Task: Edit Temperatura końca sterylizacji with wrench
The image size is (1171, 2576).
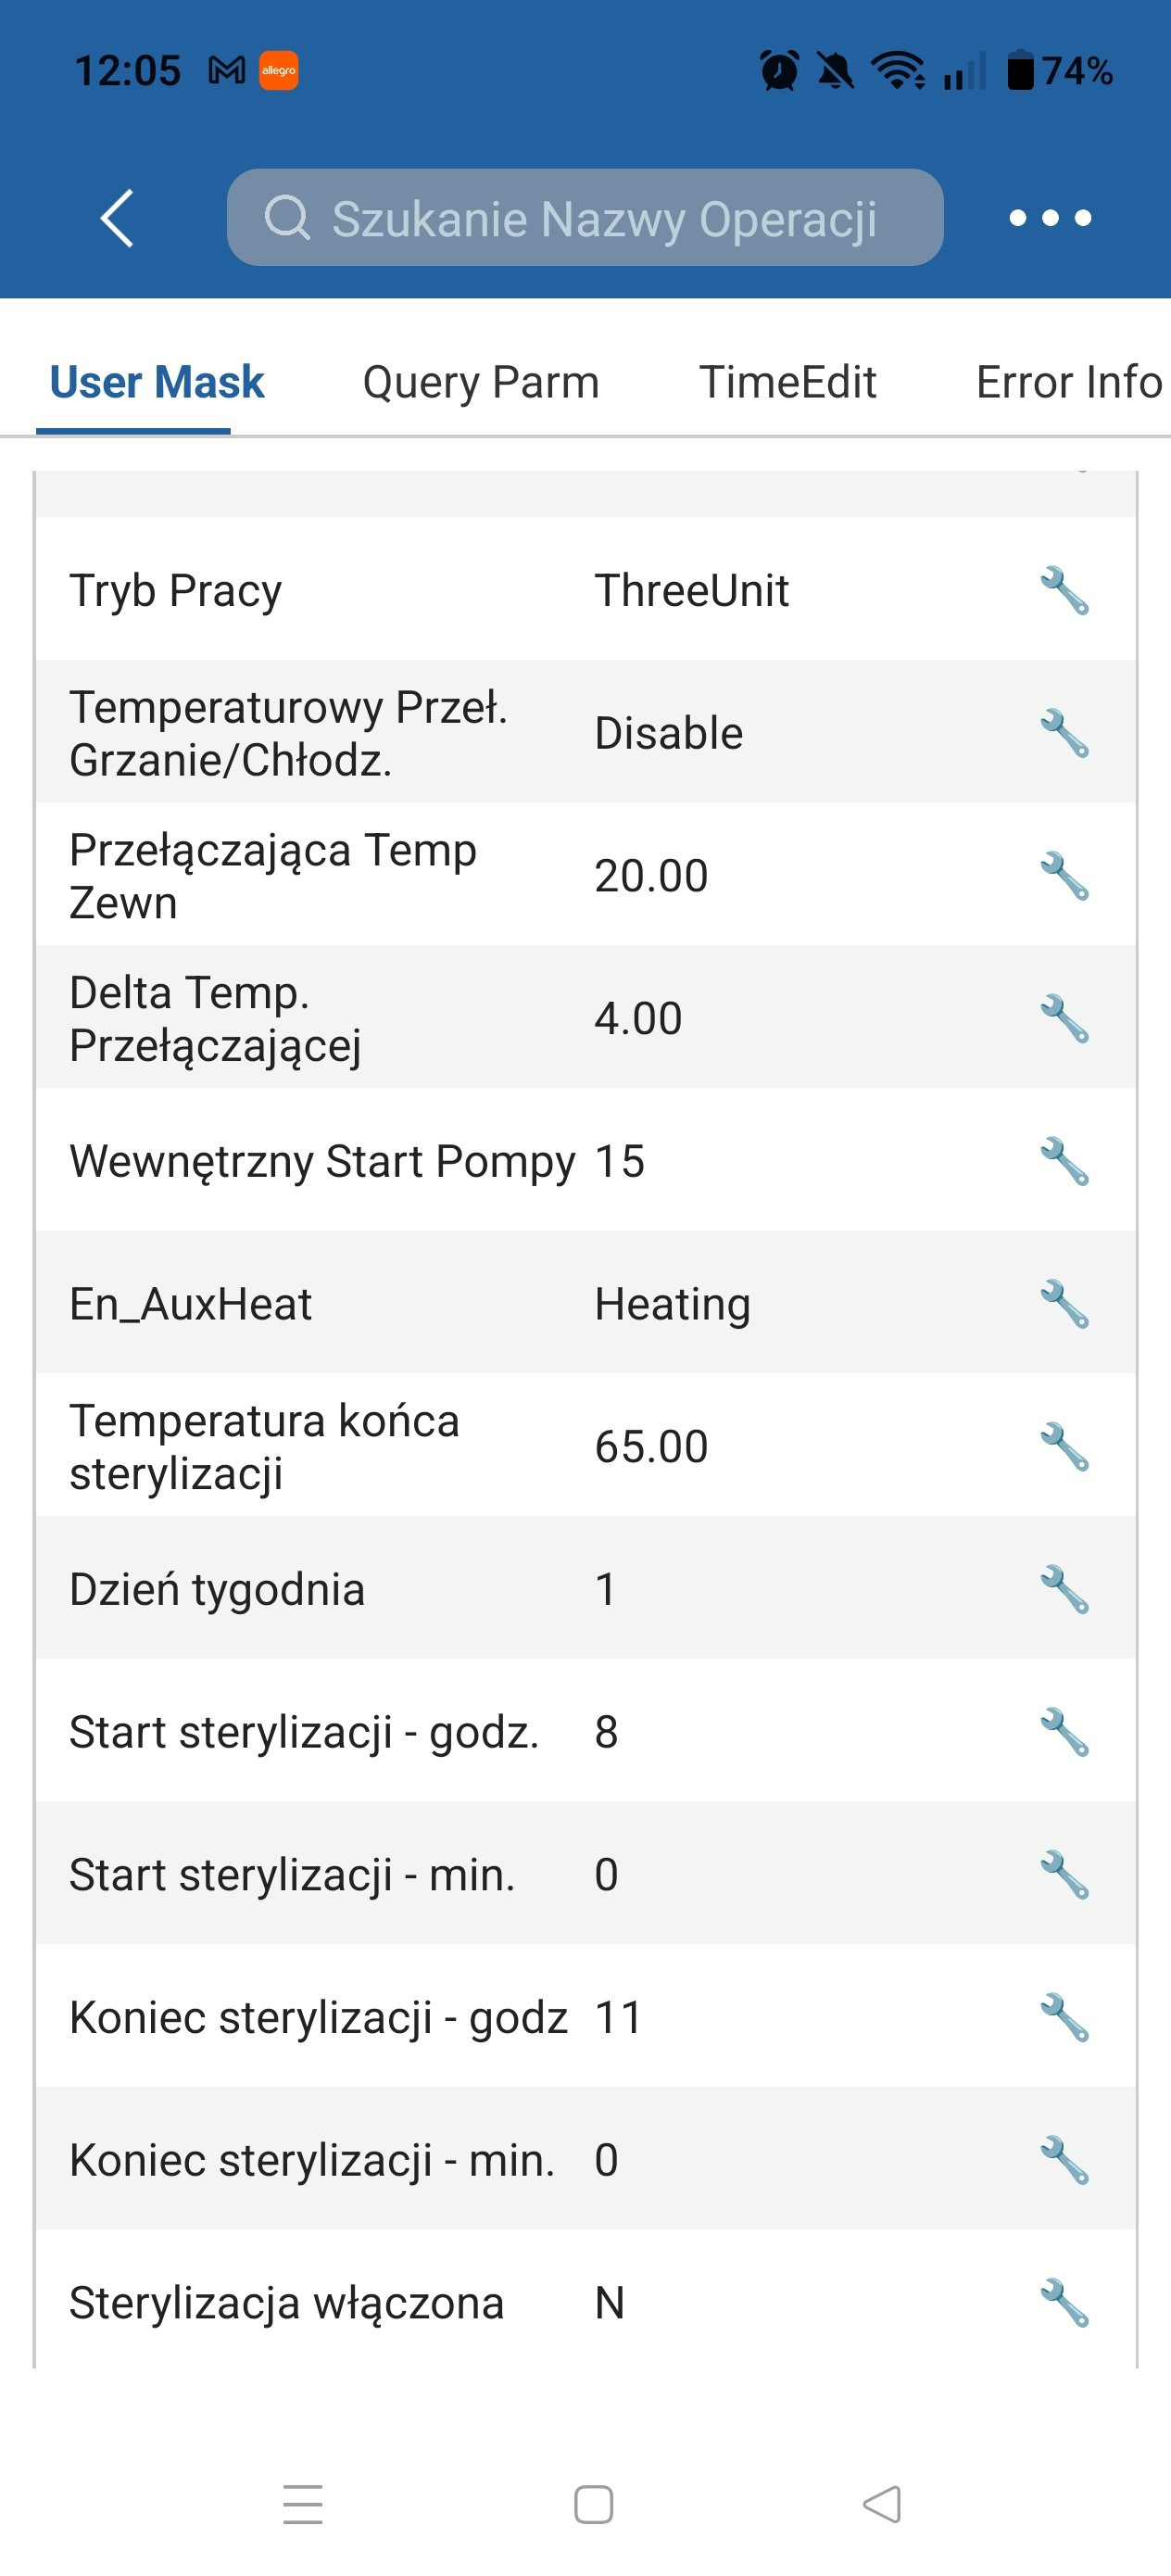Action: 1064,1446
